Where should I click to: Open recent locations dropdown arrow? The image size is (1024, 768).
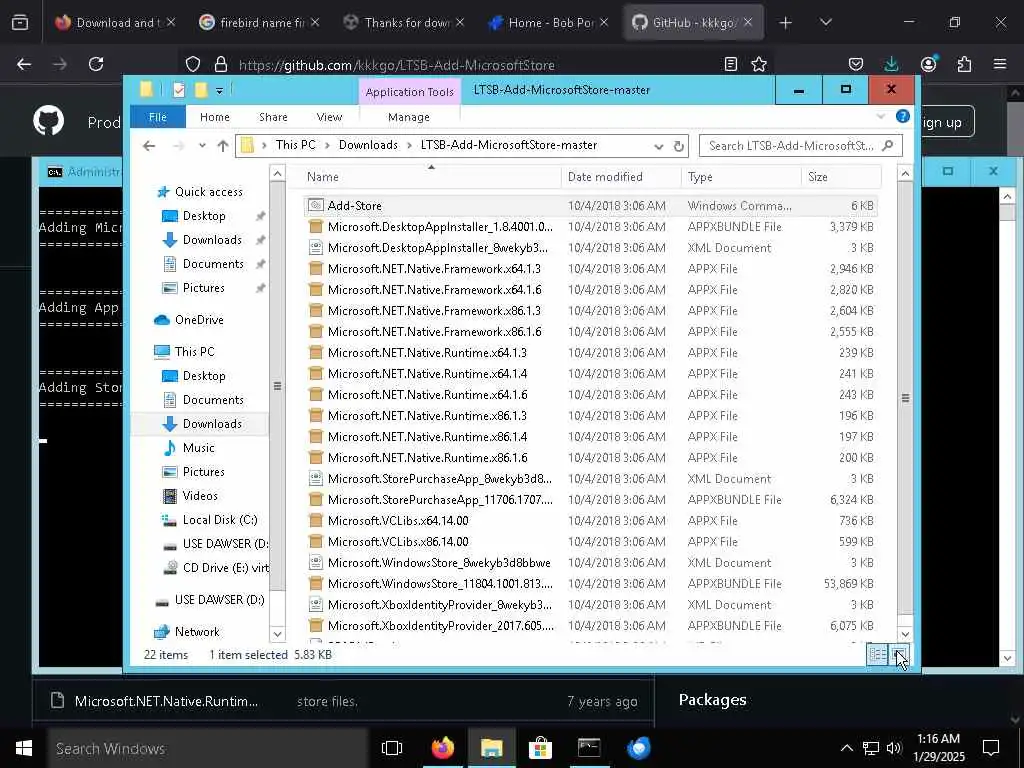click(202, 146)
